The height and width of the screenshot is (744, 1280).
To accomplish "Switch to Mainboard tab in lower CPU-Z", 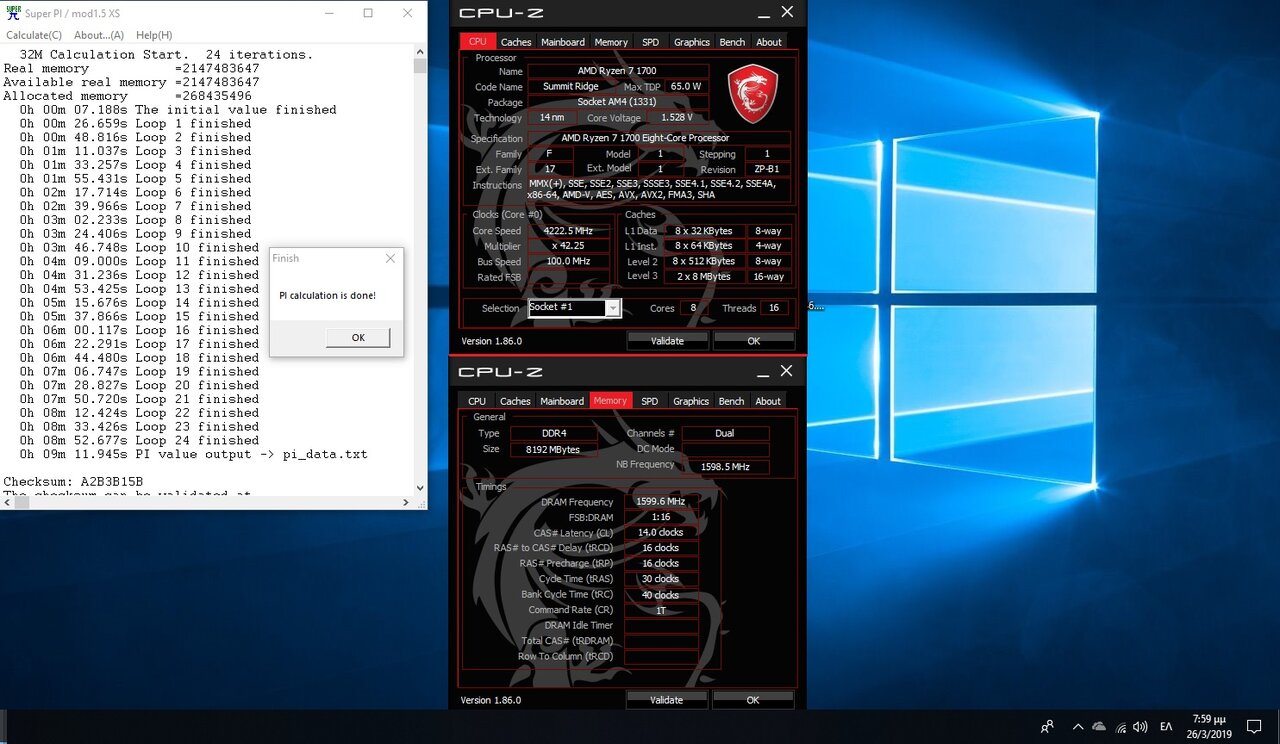I will [x=562, y=401].
